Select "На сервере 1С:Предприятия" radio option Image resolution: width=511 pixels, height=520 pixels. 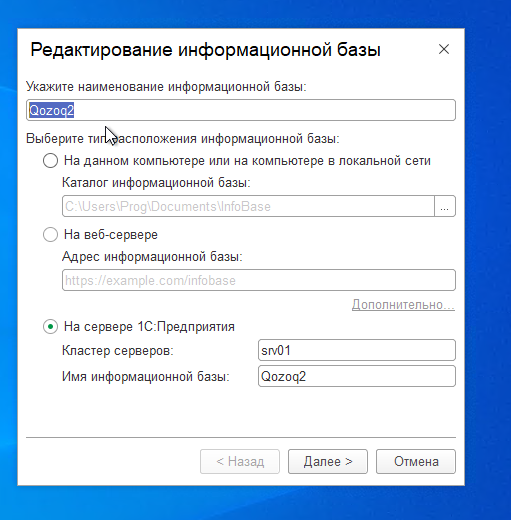(x=50, y=327)
